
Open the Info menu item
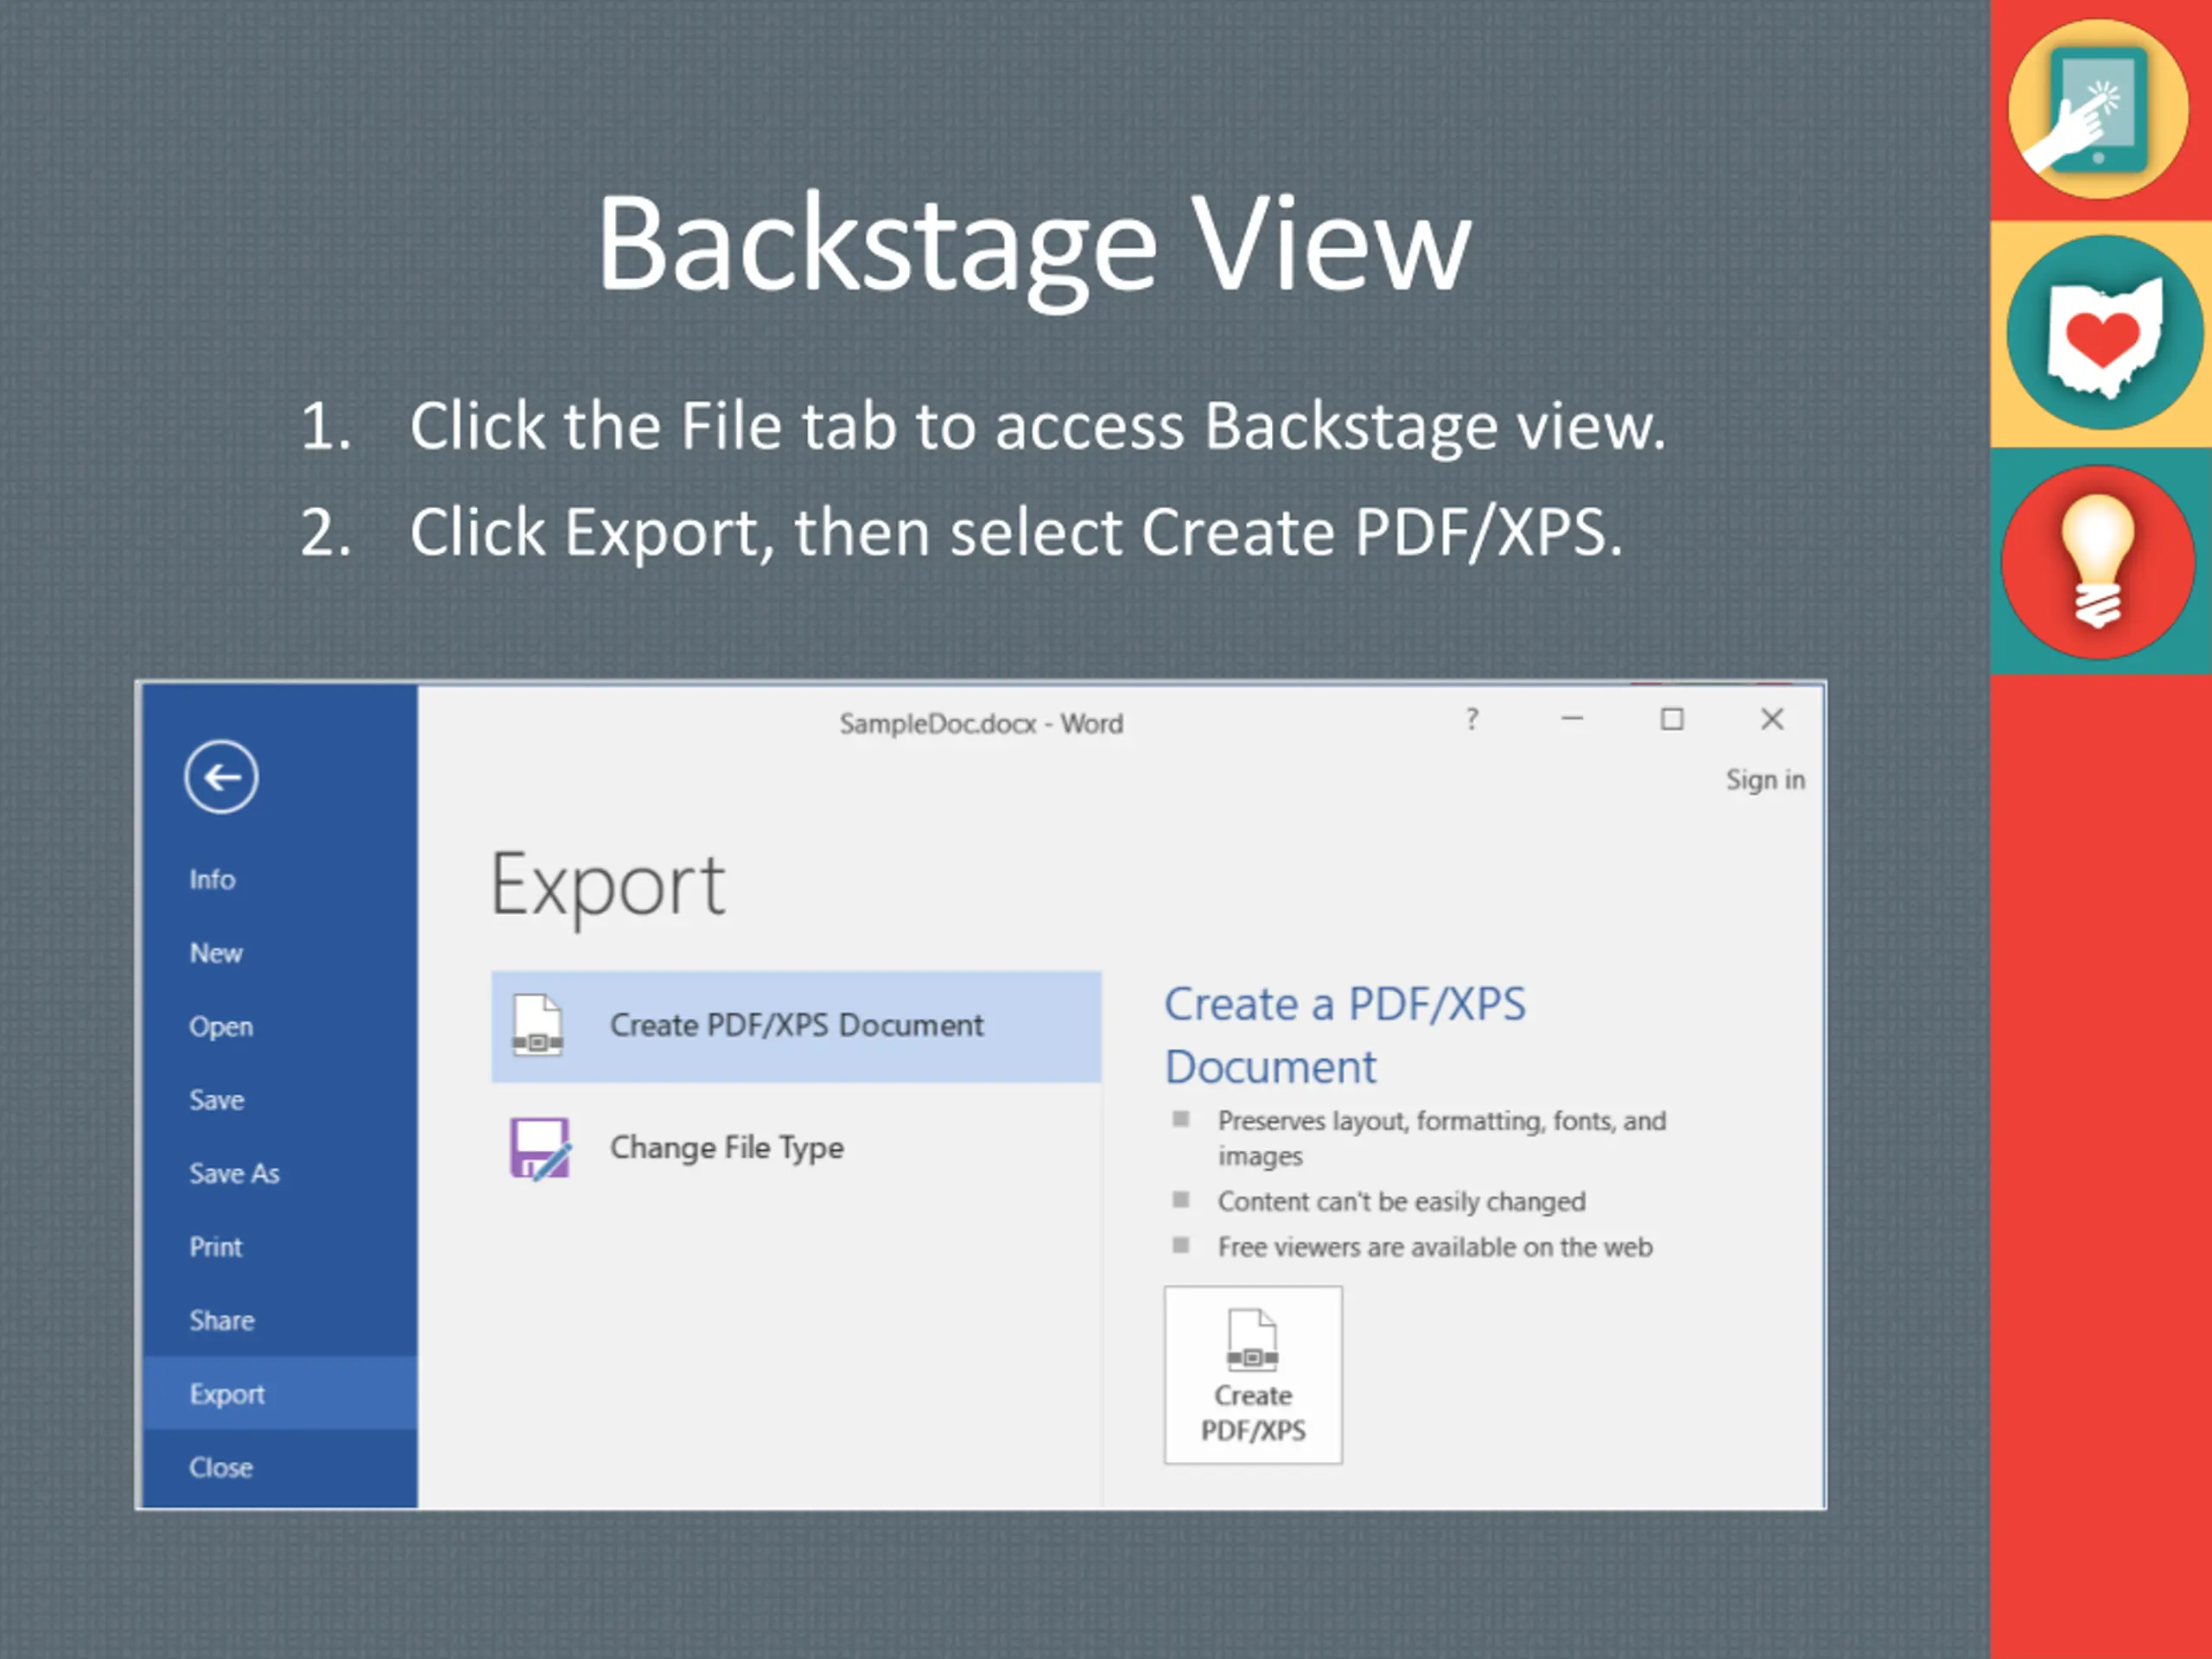pos(212,880)
